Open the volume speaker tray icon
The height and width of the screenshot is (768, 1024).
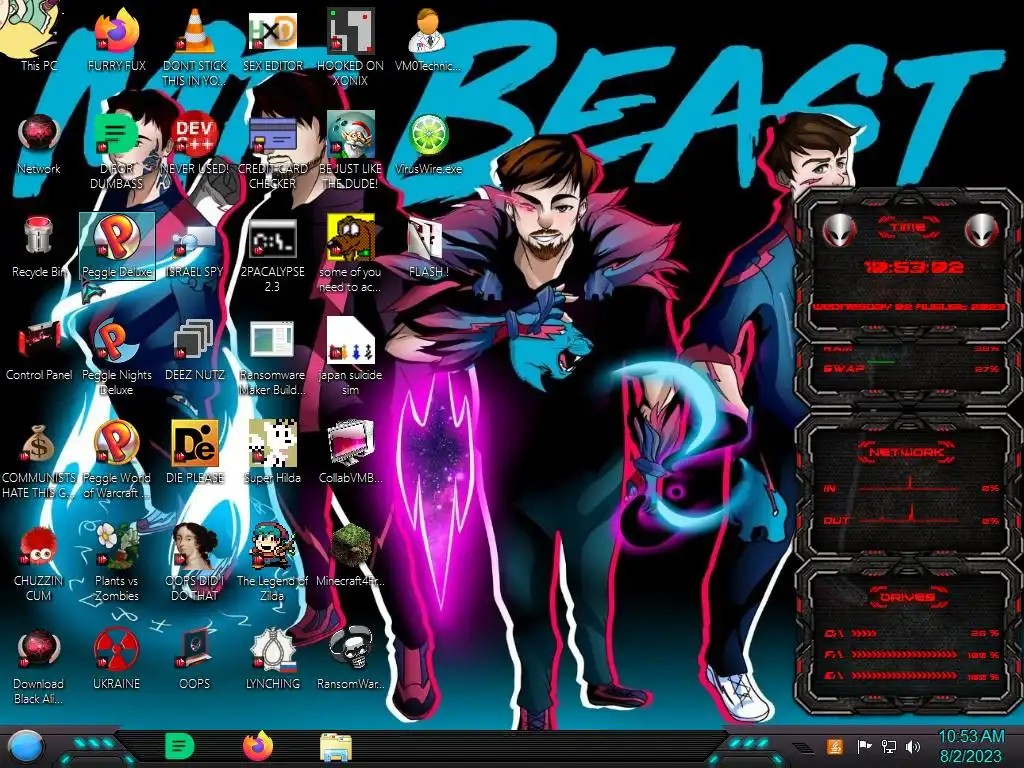913,746
